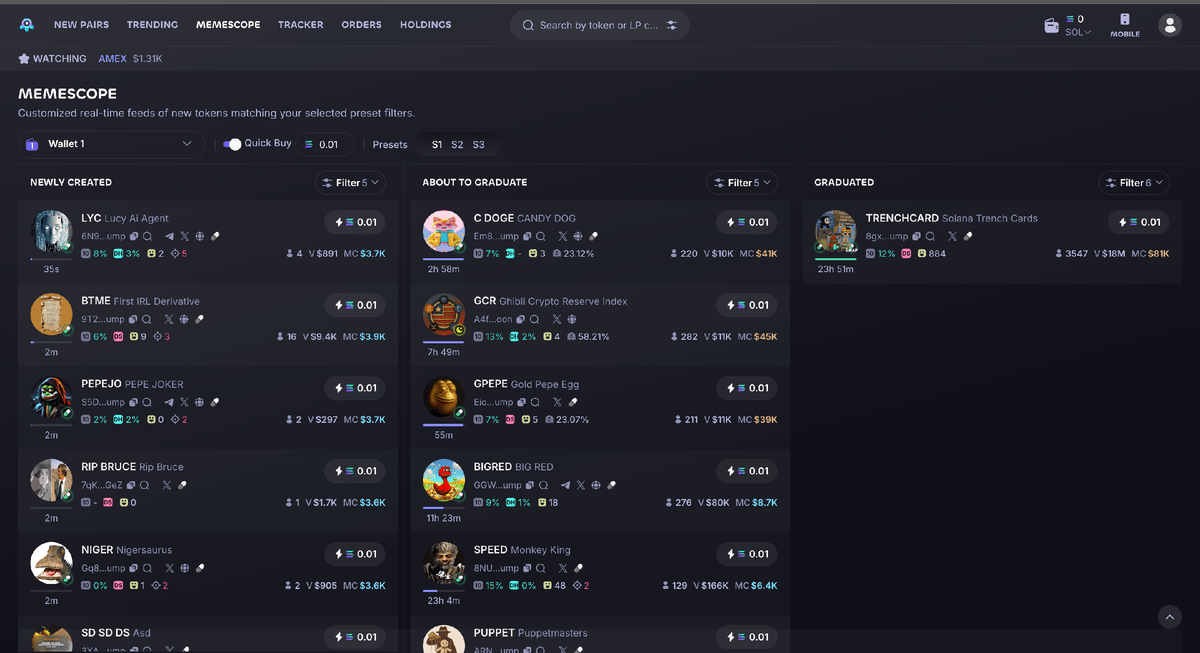Open Telegram link for BIGRED
Viewport: 1200px width, 653px height.
click(x=566, y=485)
